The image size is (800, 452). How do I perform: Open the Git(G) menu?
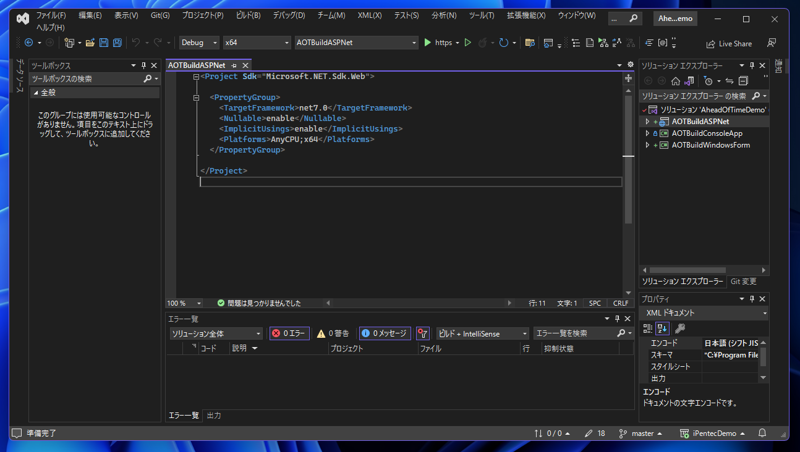(x=160, y=15)
